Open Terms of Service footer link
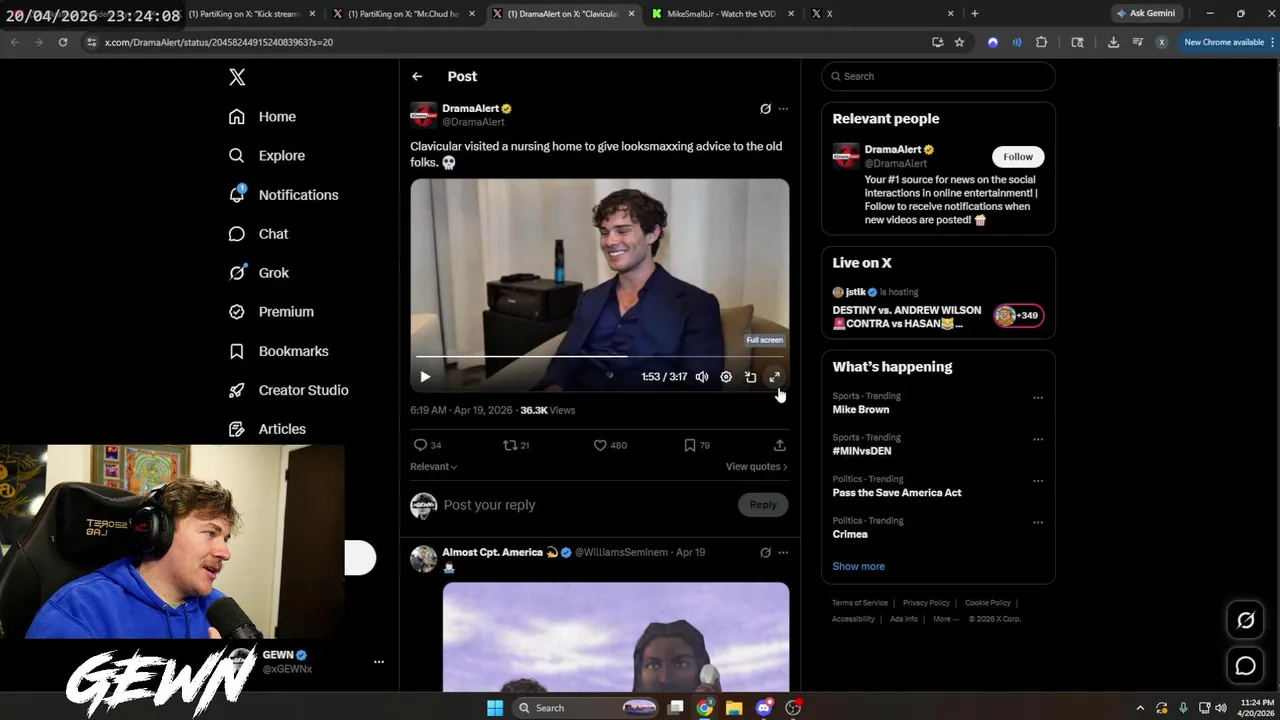Screen dimensions: 1280x720 pyautogui.click(x=860, y=603)
